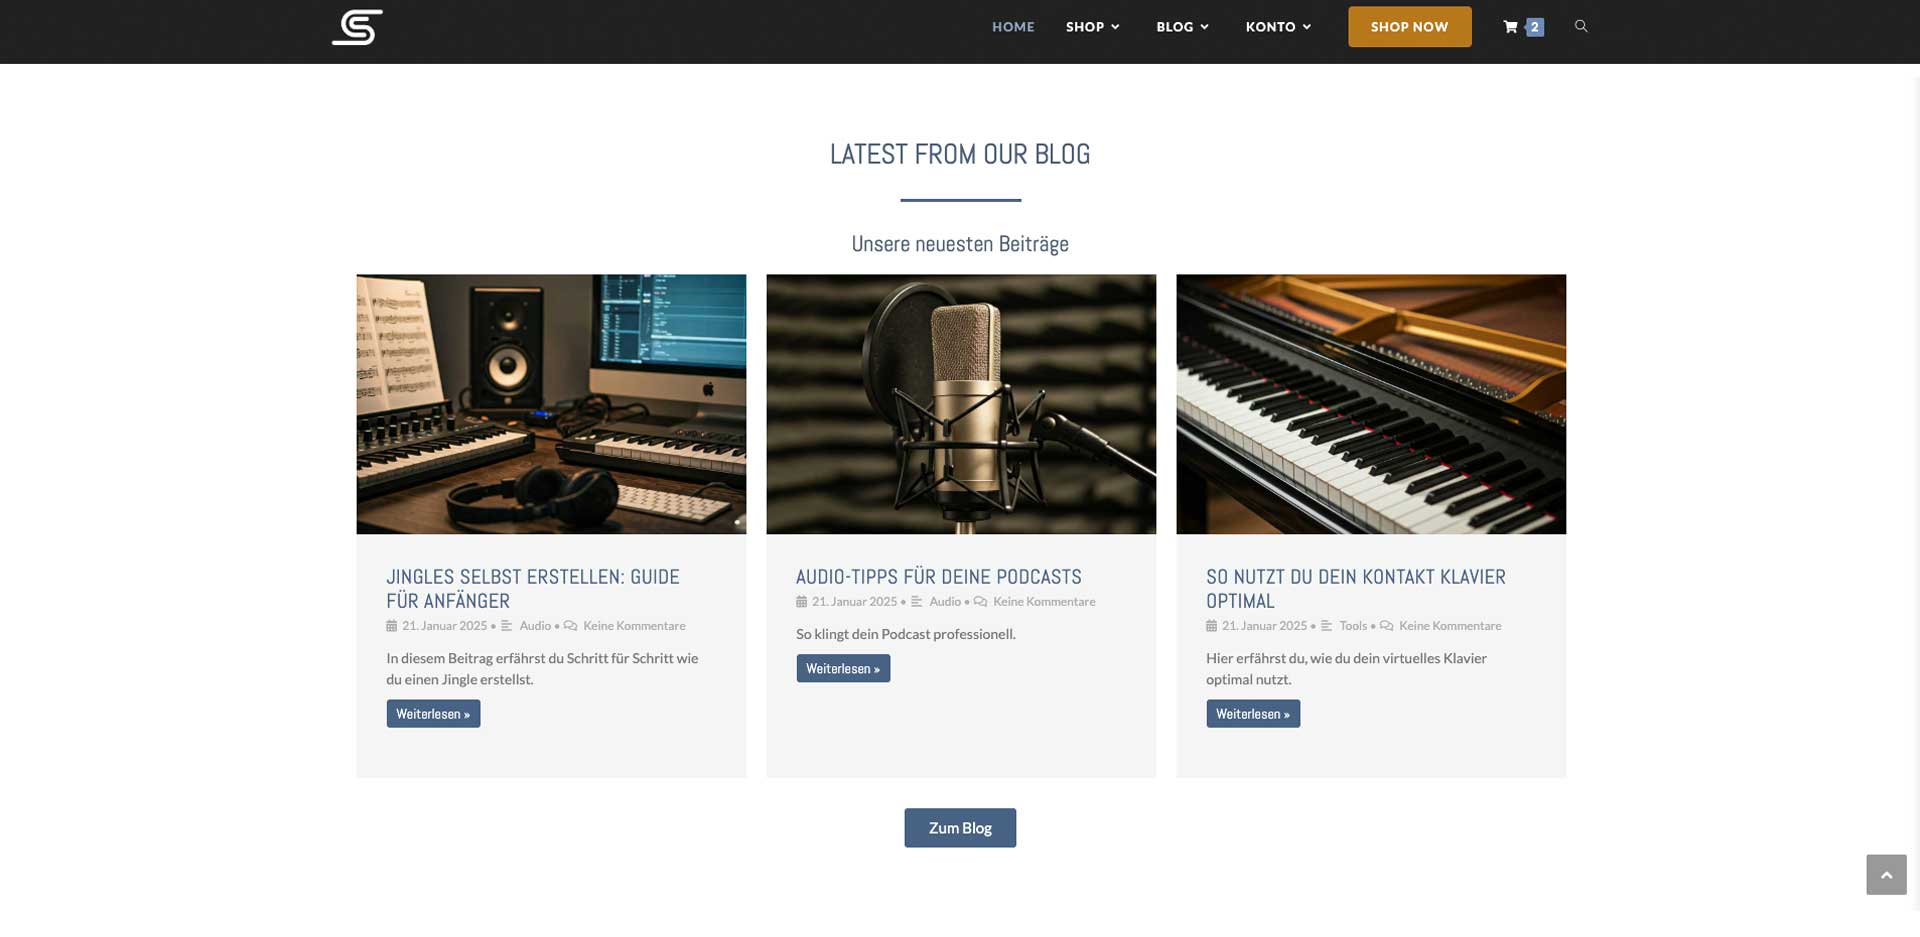This screenshot has width=1920, height=937.
Task: Open the microphone post thumbnail
Action: click(961, 404)
